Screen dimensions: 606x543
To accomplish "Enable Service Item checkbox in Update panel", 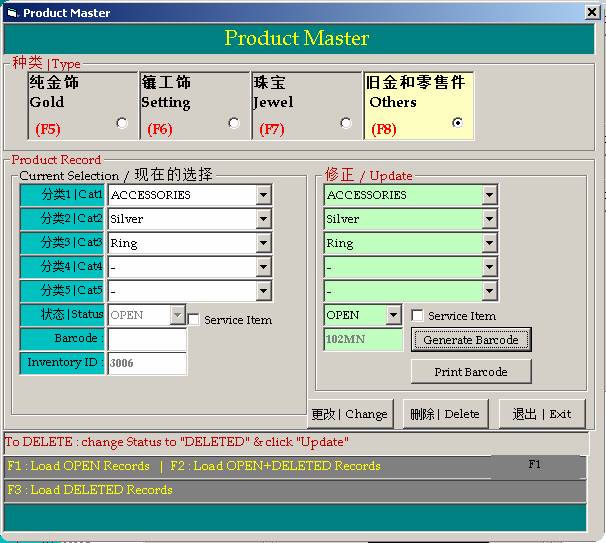I will (x=418, y=315).
